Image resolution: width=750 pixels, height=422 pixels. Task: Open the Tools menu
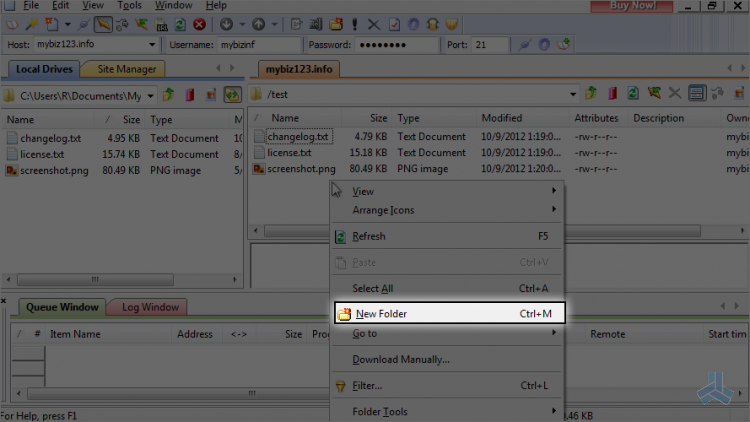(129, 6)
